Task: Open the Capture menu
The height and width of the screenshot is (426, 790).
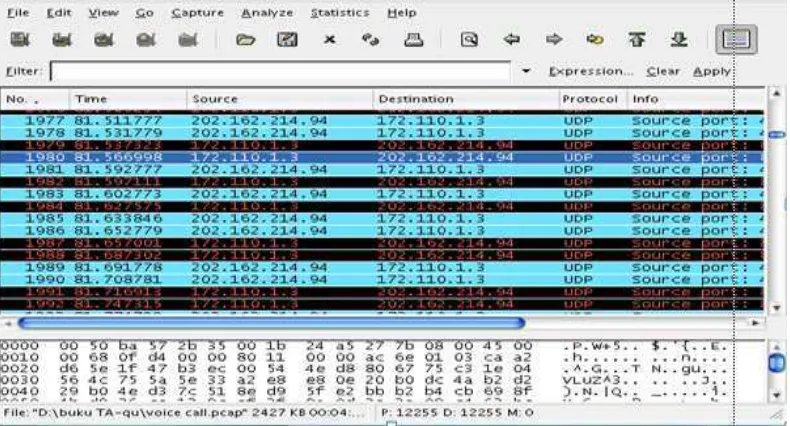Action: (198, 13)
